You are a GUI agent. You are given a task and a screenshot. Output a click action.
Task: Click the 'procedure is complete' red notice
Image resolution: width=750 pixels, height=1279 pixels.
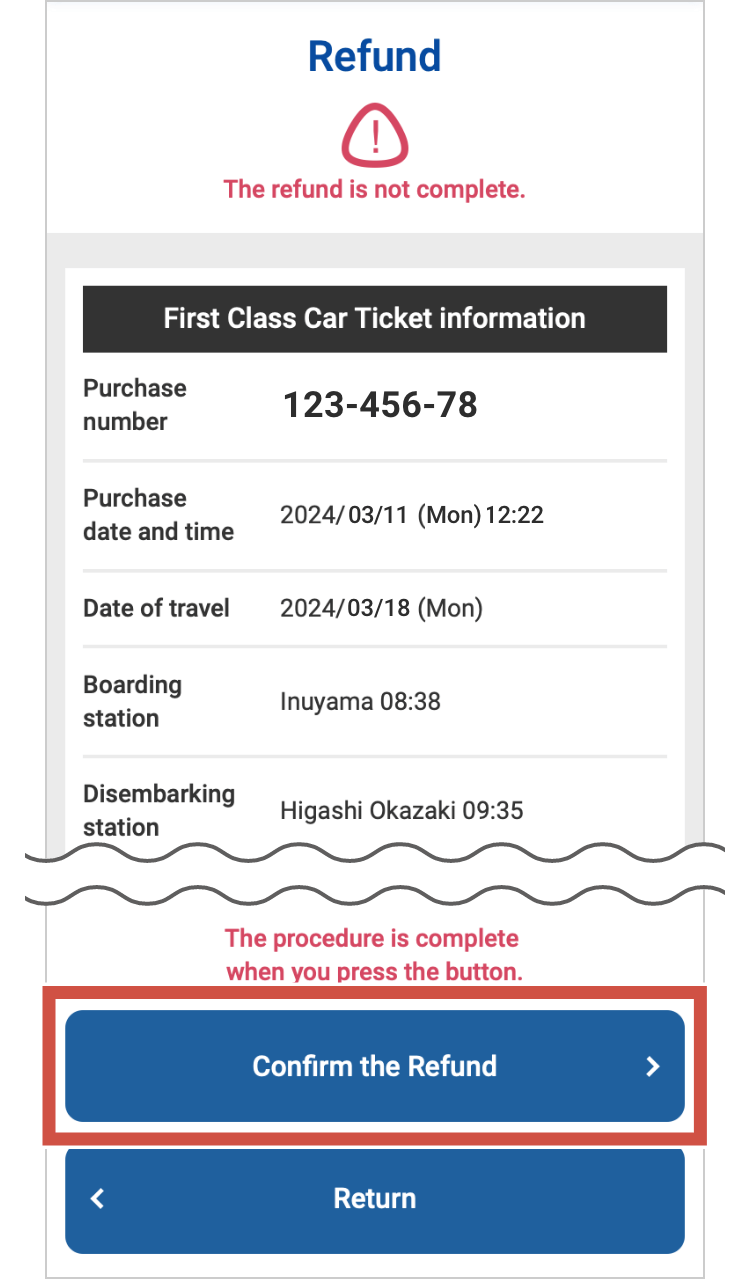pyautogui.click(x=373, y=954)
